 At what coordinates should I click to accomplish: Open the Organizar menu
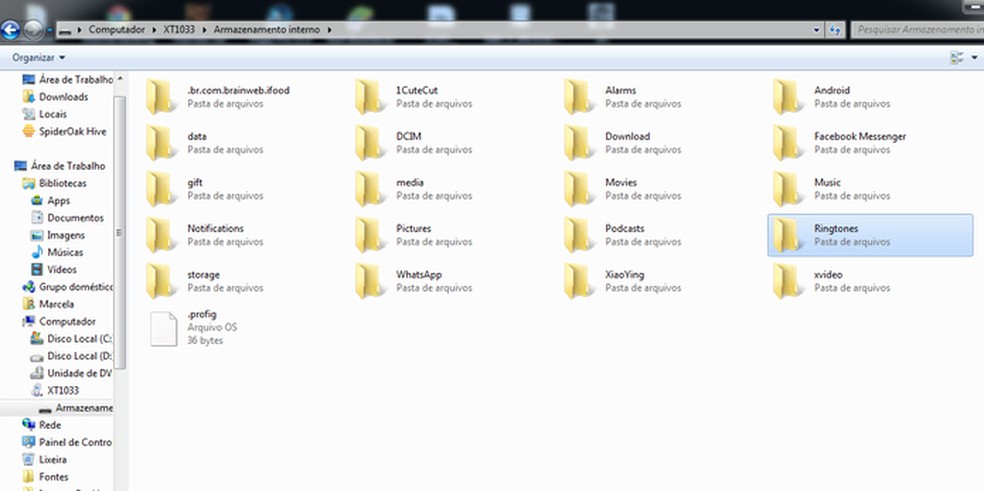pyautogui.click(x=38, y=58)
